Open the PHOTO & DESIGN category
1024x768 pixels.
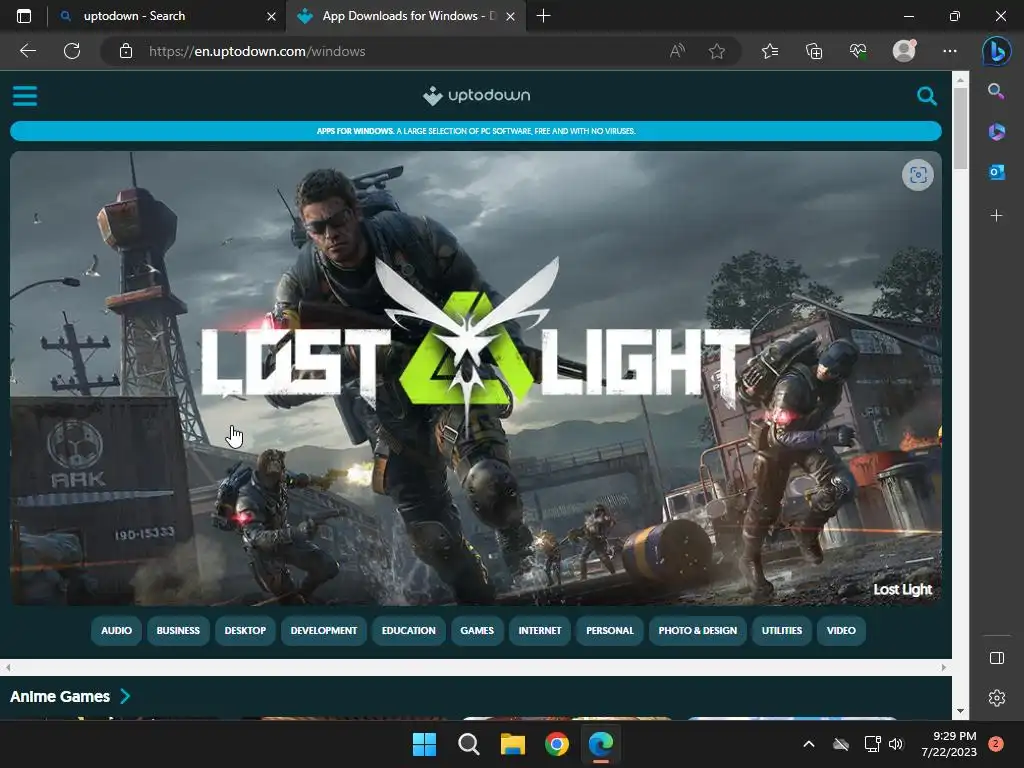point(697,631)
